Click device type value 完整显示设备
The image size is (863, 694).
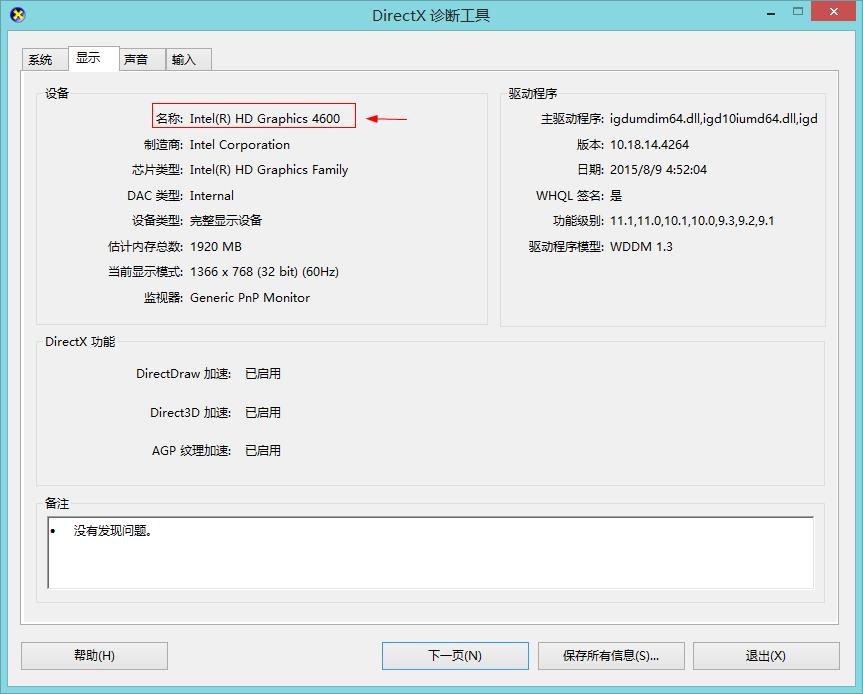pos(226,221)
